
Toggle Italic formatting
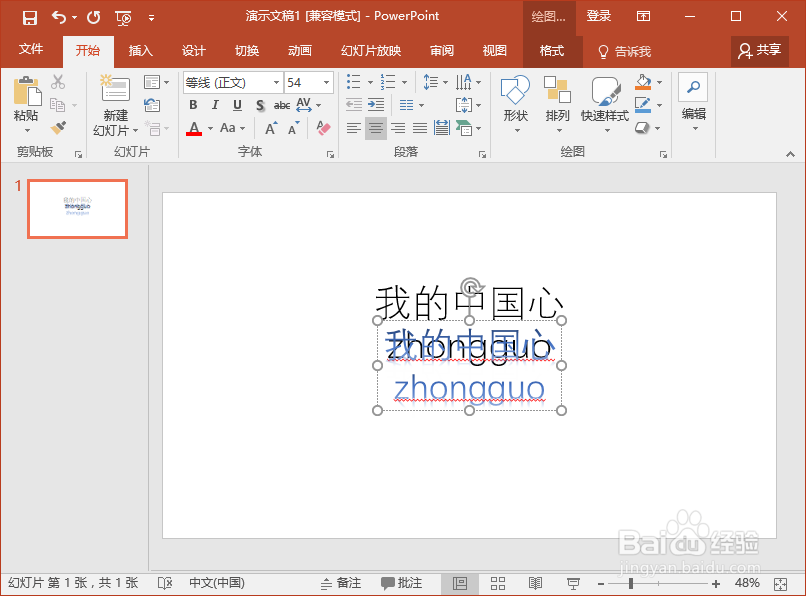tap(215, 105)
